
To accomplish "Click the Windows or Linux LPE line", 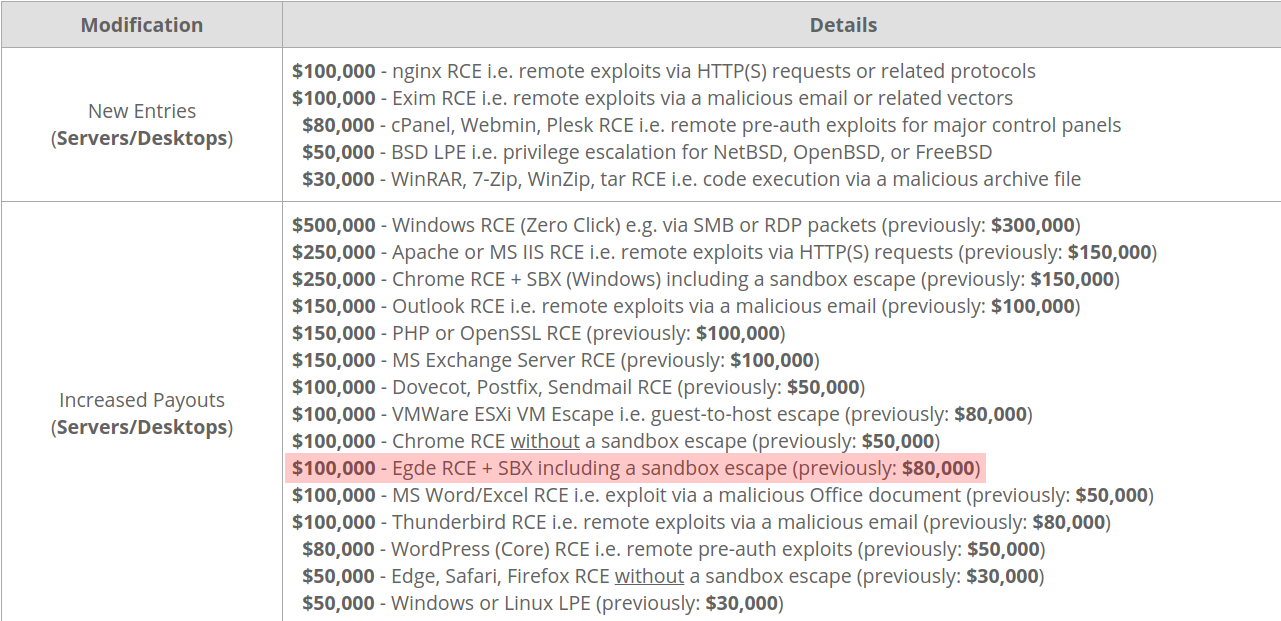I will (543, 603).
